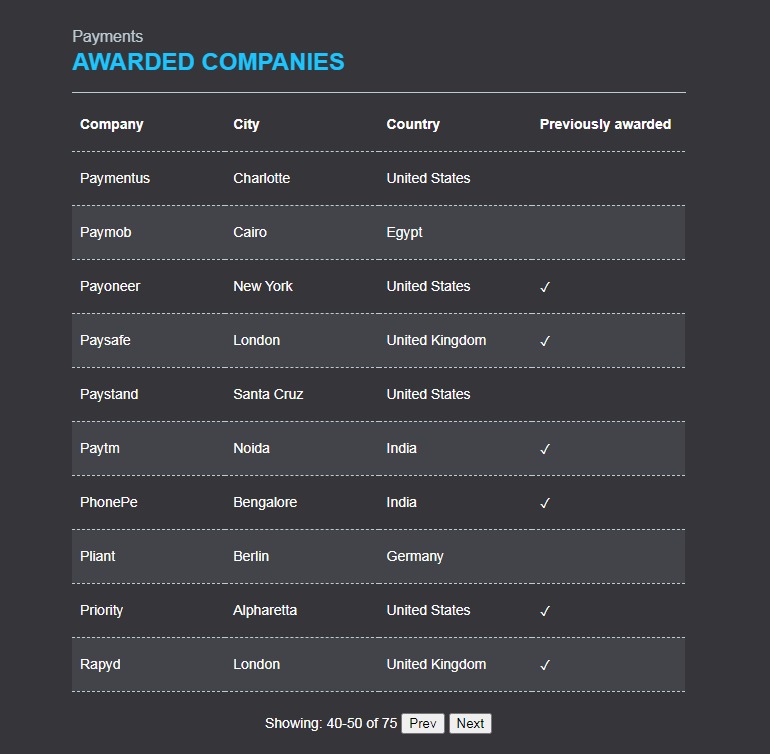Click the City column header
770x754 pixels.
(x=246, y=124)
